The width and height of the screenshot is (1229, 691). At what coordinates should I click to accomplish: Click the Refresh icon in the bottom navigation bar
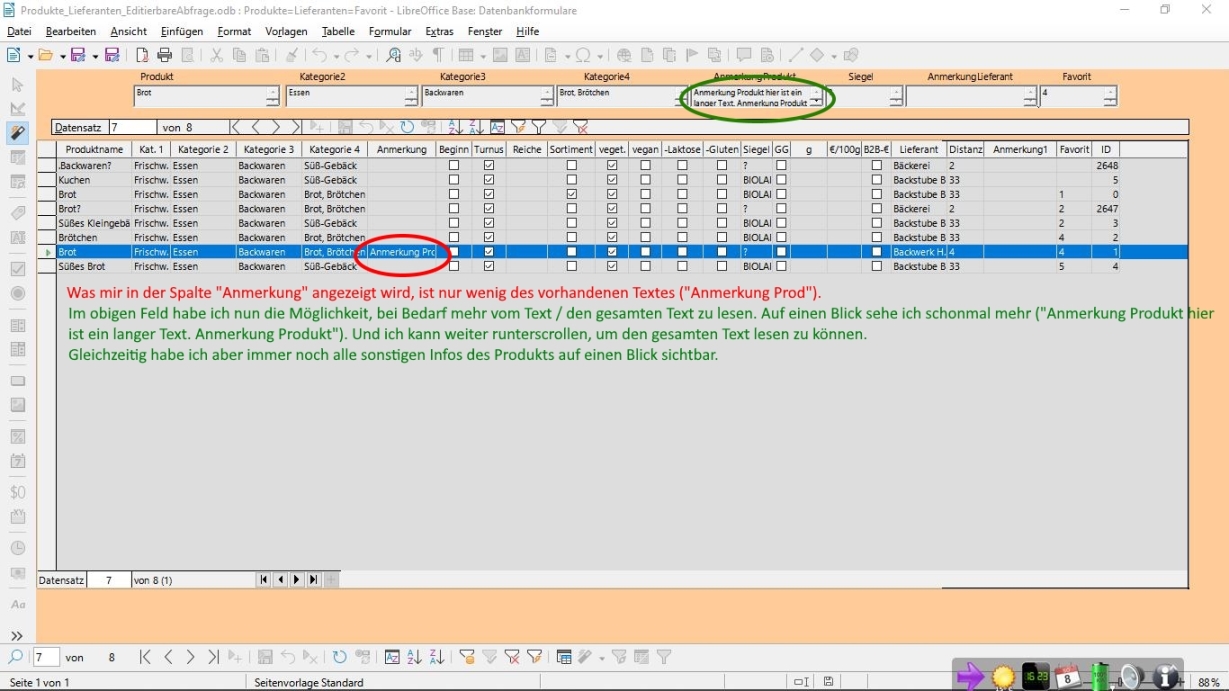tap(340, 657)
